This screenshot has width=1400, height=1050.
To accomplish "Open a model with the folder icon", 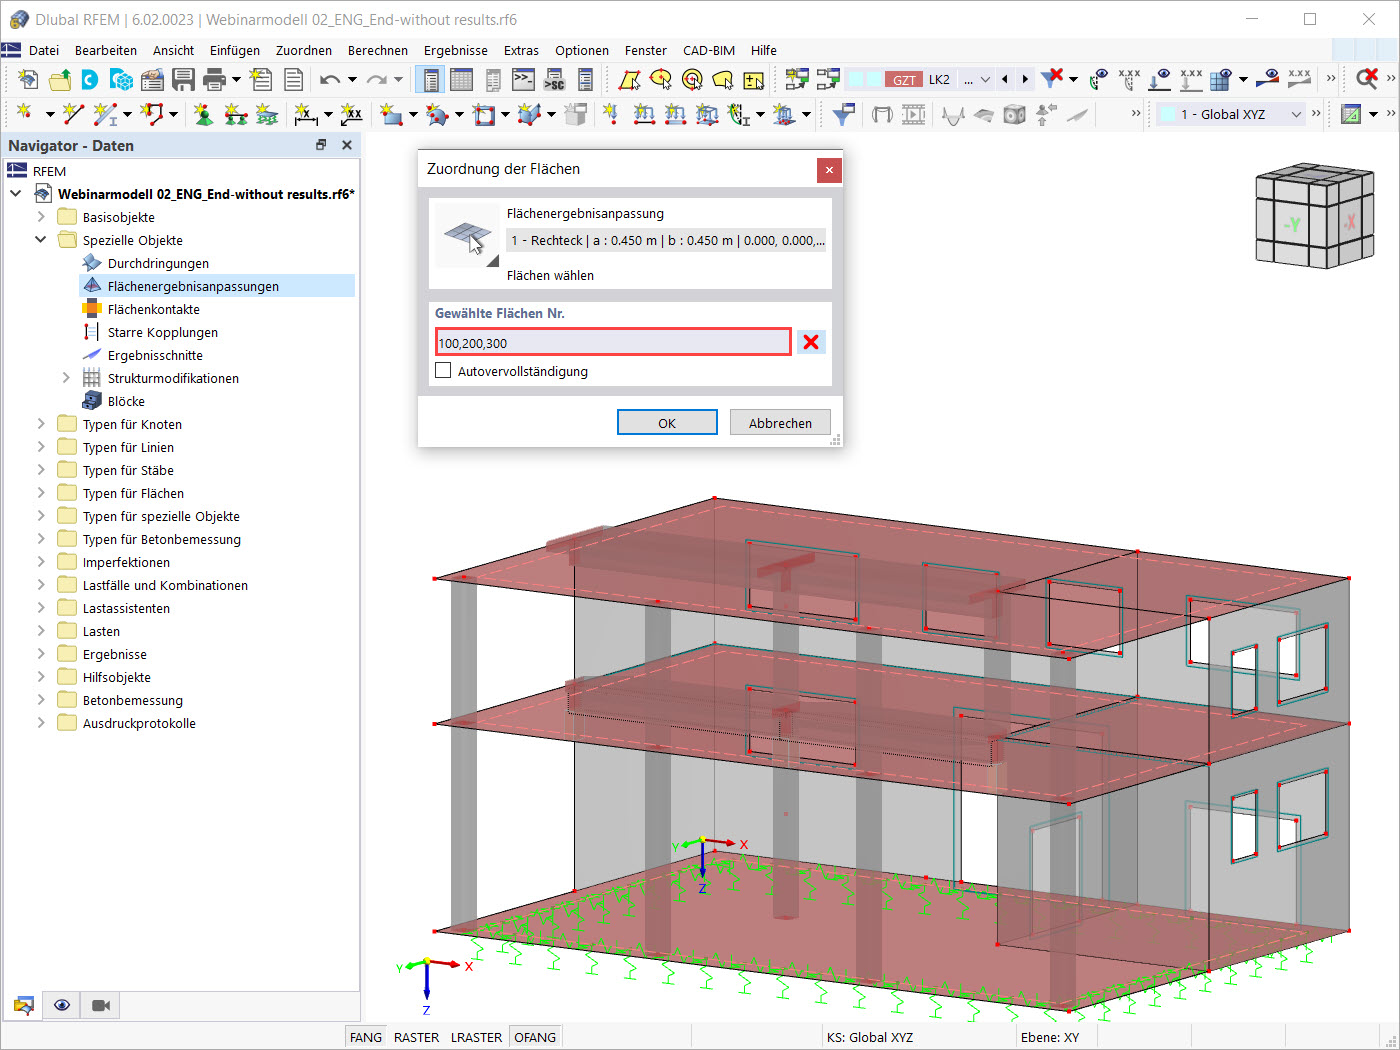I will tap(60, 80).
